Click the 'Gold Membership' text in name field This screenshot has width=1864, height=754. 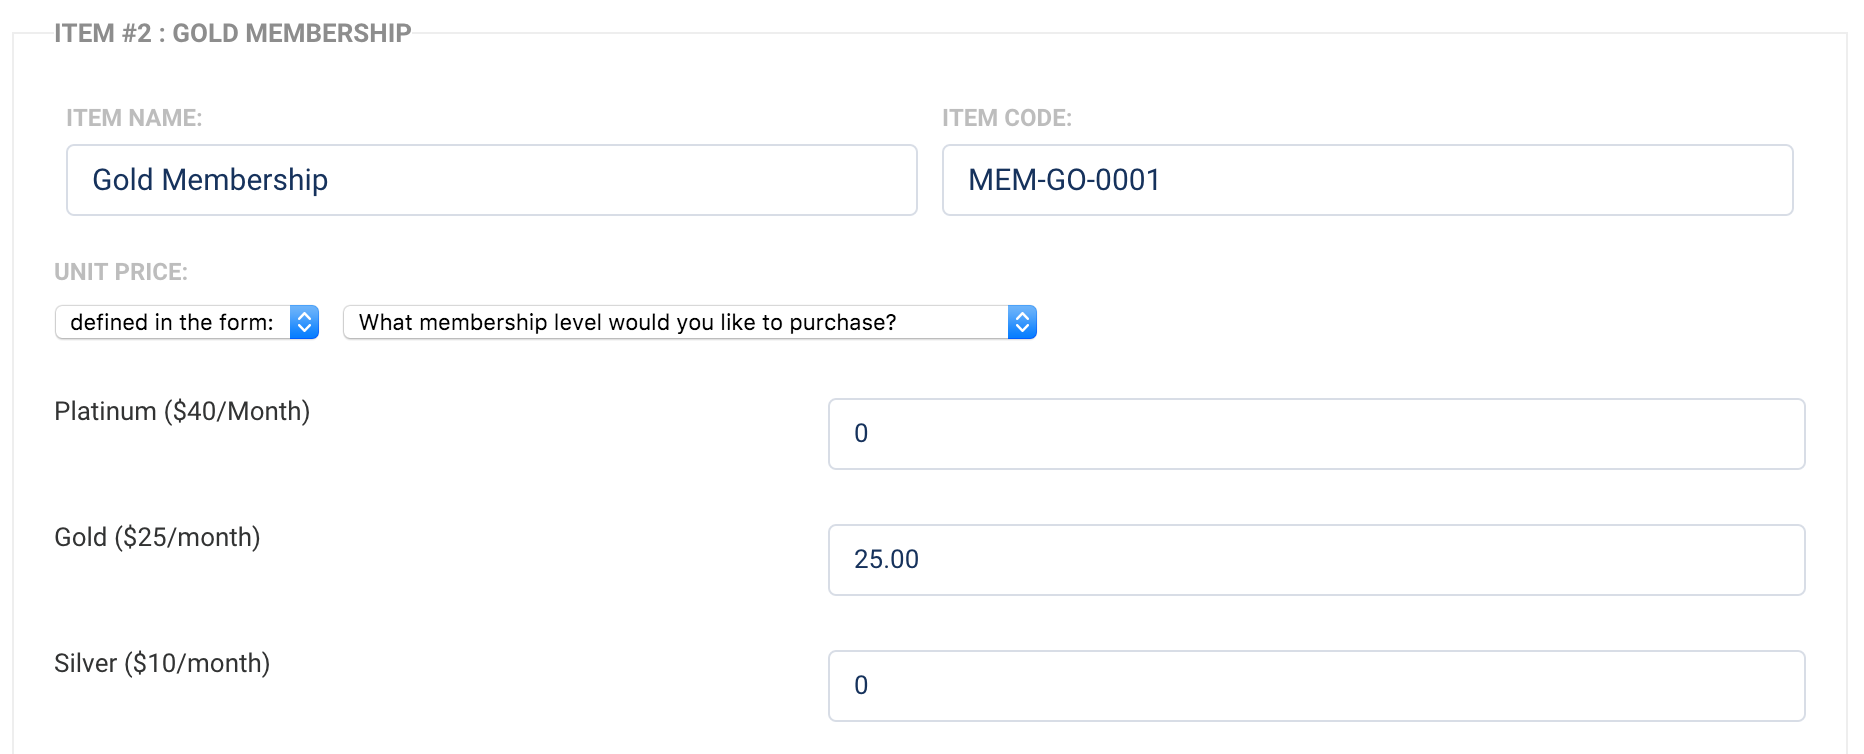click(210, 180)
